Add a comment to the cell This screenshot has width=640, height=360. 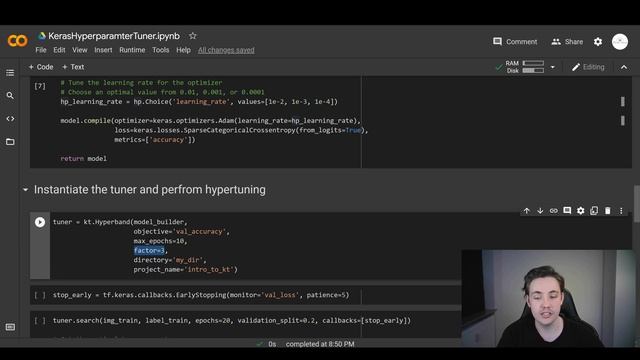[567, 211]
